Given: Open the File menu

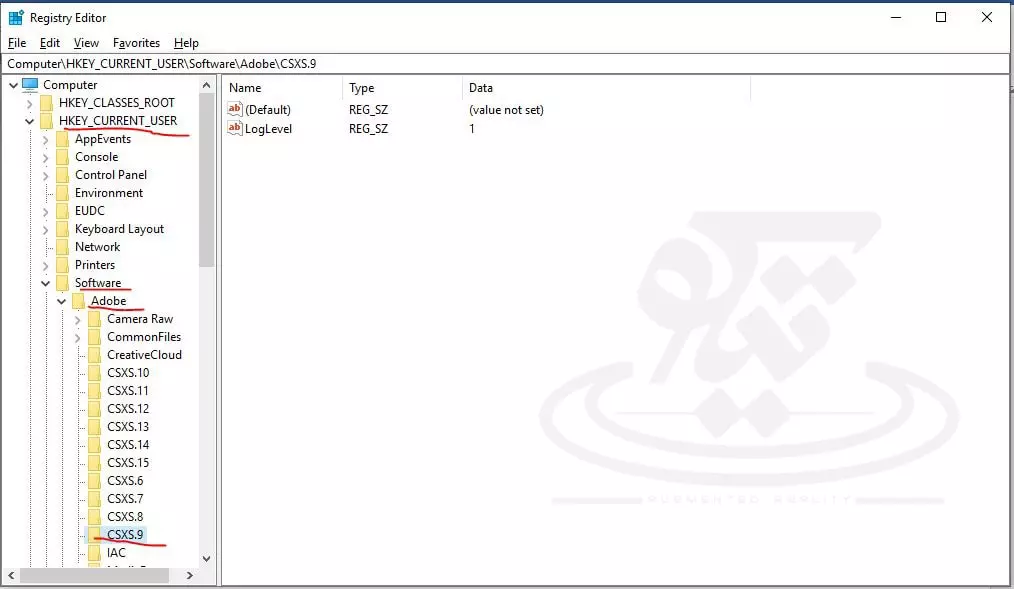Looking at the screenshot, I should [17, 43].
